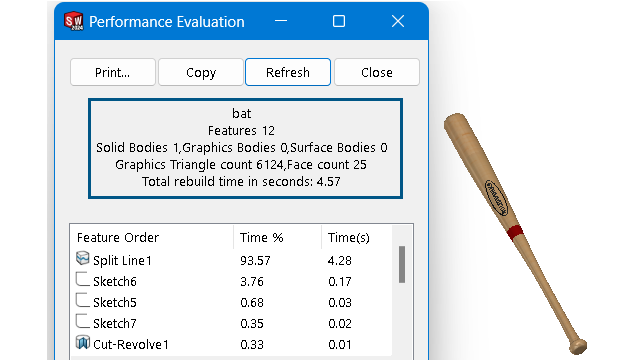Copy the performance evaluation results
Screen dimensions: 640x360
[x=201, y=72]
